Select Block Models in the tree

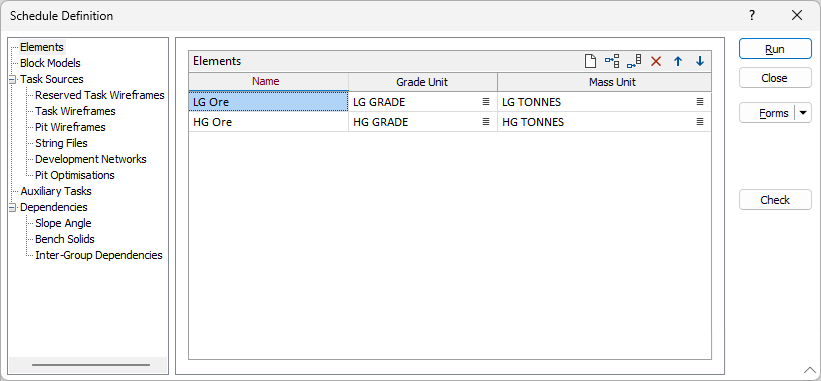50,63
